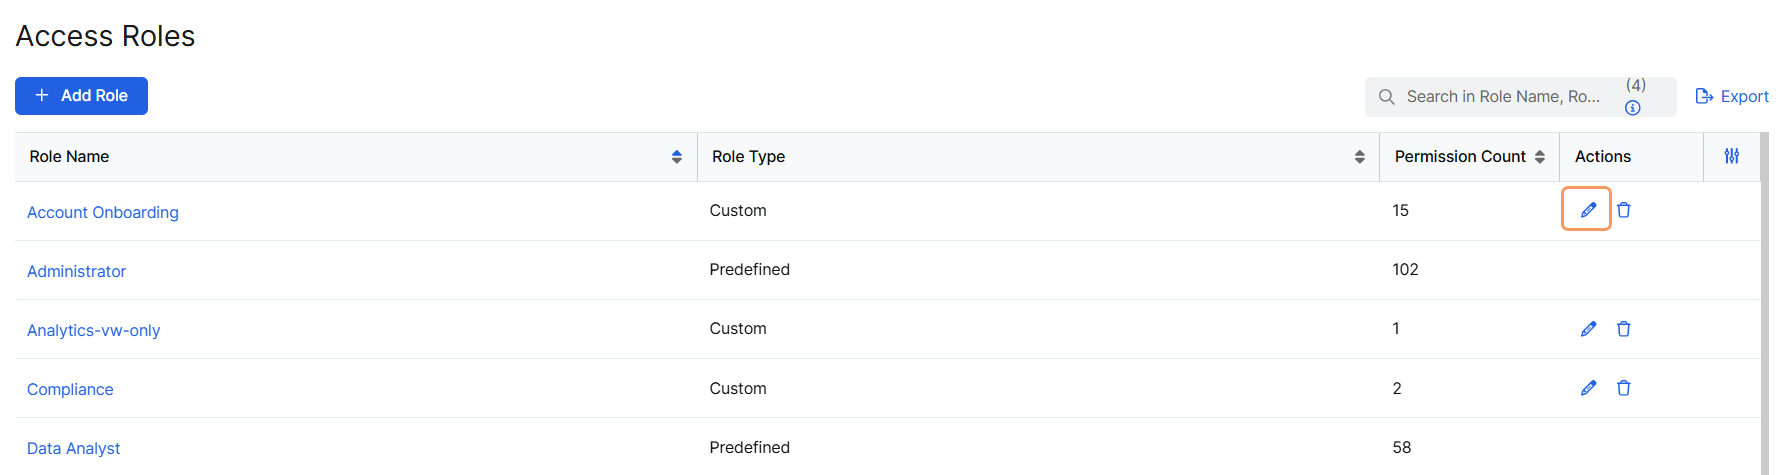This screenshot has width=1789, height=475.
Task: Open the column settings icon
Action: pos(1732,156)
